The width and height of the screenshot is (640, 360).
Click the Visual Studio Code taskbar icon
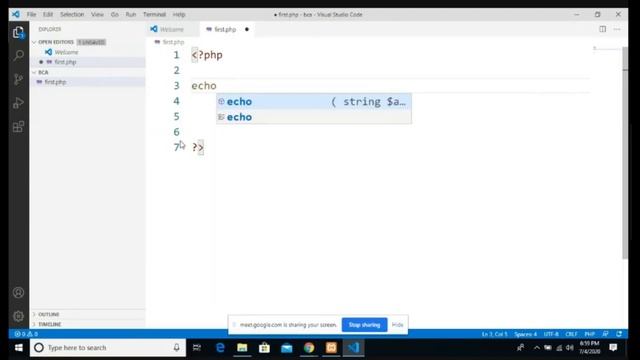(x=353, y=348)
